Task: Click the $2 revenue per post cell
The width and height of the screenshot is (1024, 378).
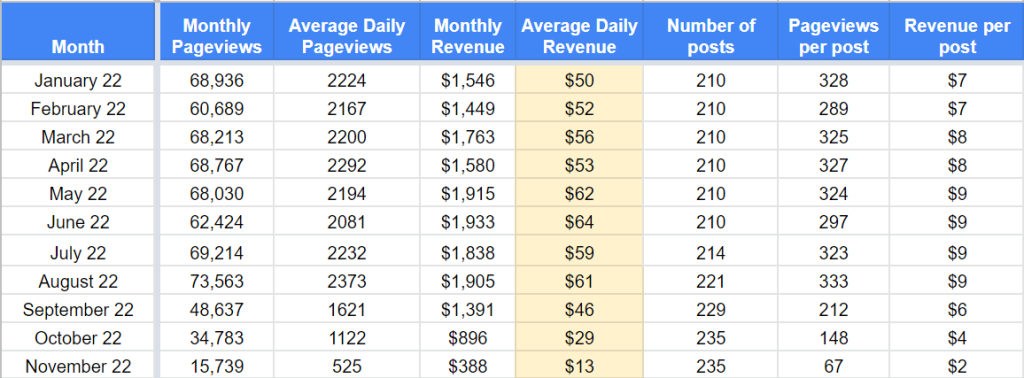Action: pos(957,366)
